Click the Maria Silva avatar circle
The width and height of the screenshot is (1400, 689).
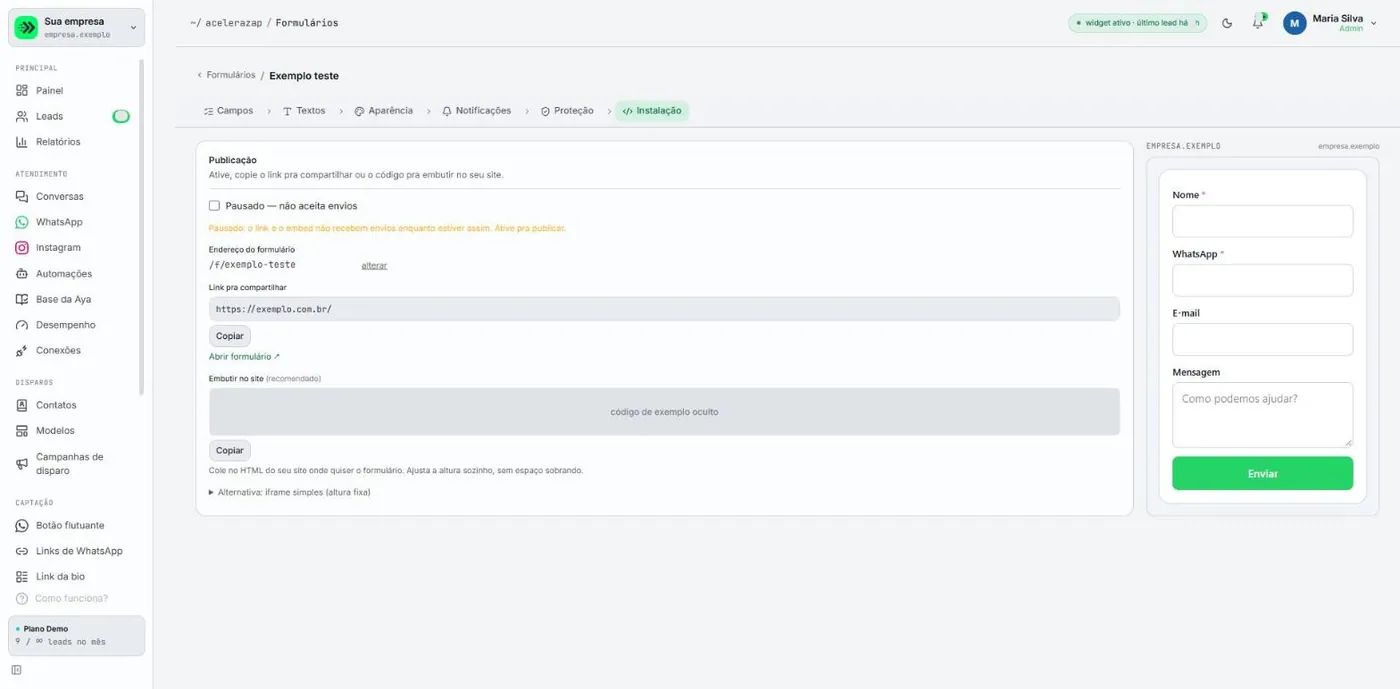click(1295, 23)
